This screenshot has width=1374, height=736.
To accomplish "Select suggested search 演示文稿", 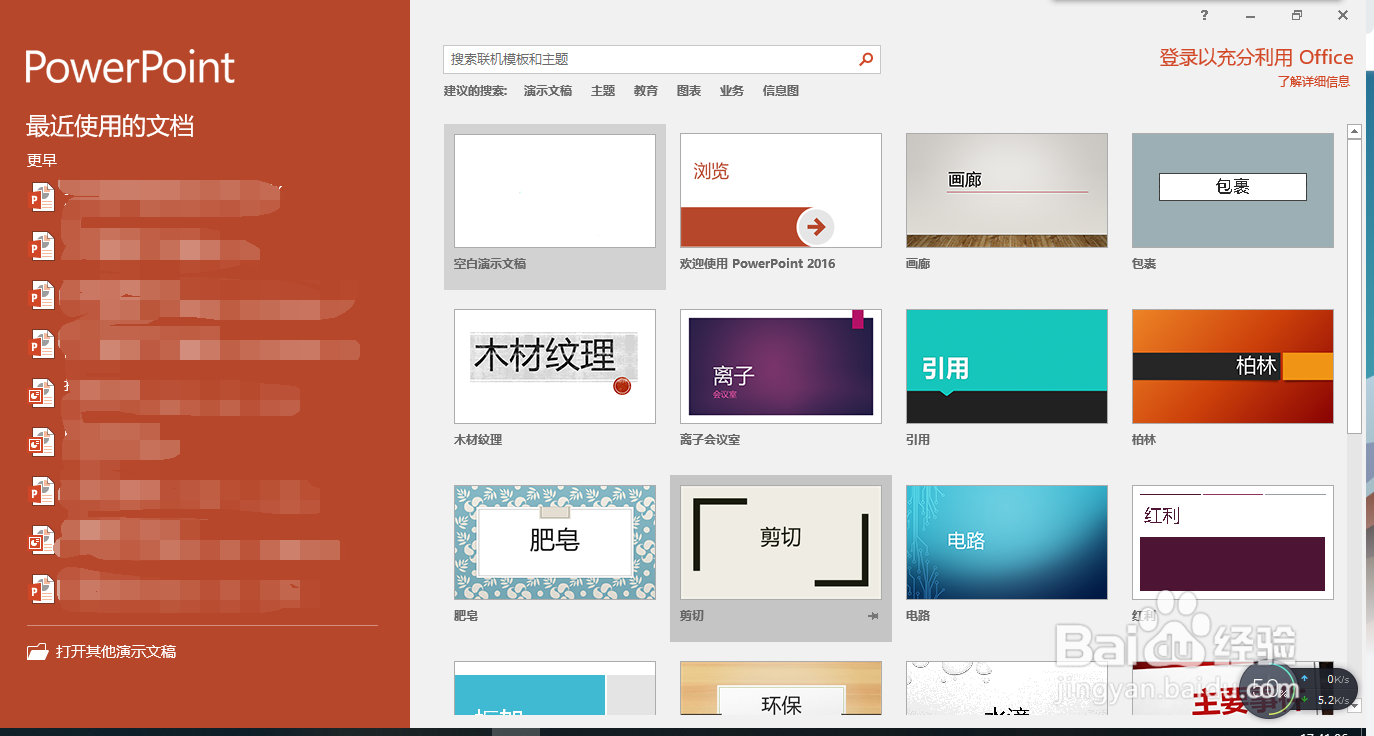I will point(548,91).
